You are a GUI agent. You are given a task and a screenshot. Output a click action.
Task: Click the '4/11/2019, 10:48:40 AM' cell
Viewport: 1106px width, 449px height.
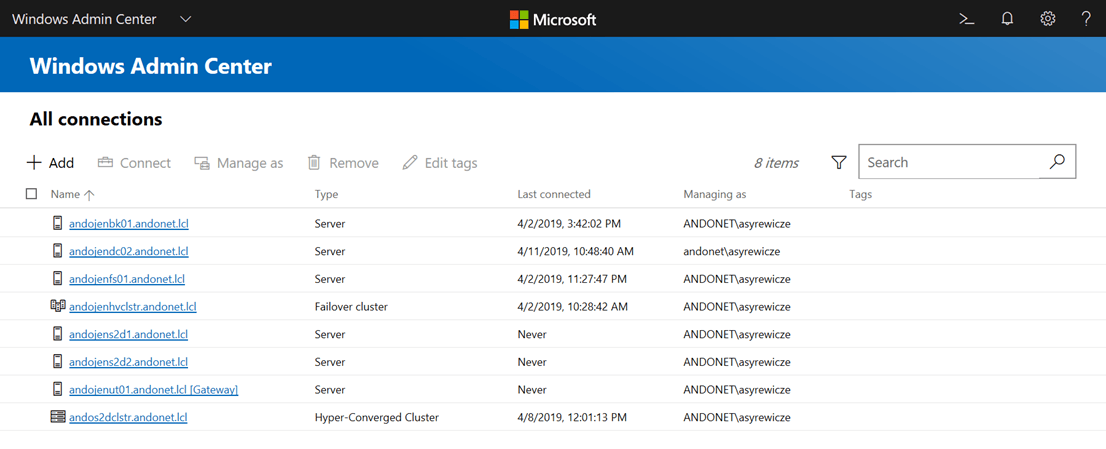click(576, 252)
